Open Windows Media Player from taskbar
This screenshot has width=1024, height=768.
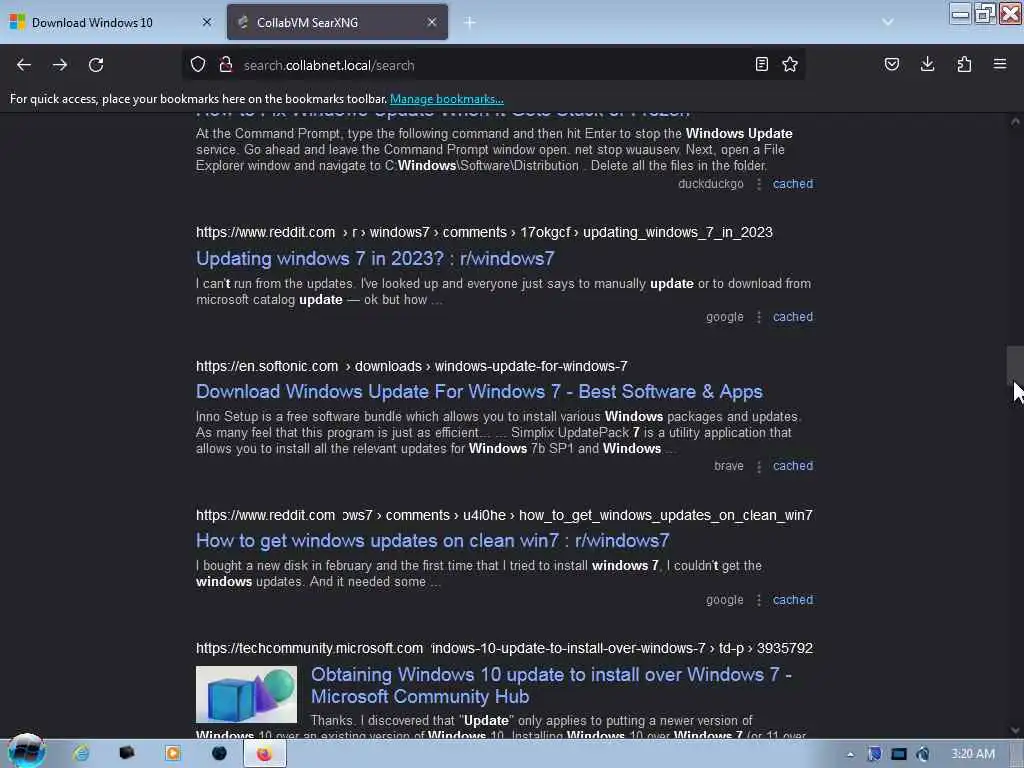click(173, 753)
